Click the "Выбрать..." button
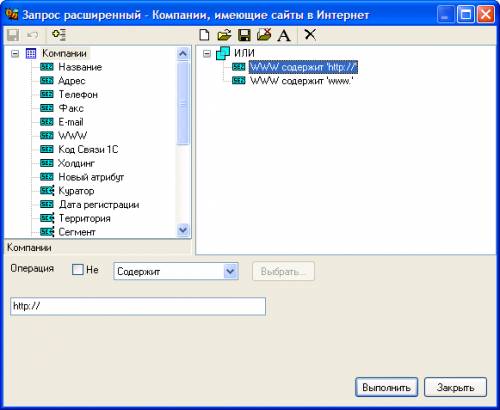The image size is (500, 410). pos(283,272)
